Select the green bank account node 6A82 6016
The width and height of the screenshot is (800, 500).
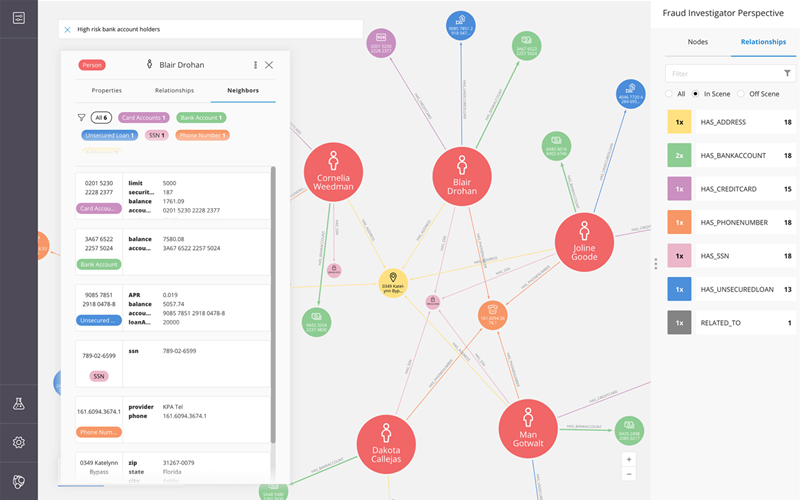[x=556, y=146]
